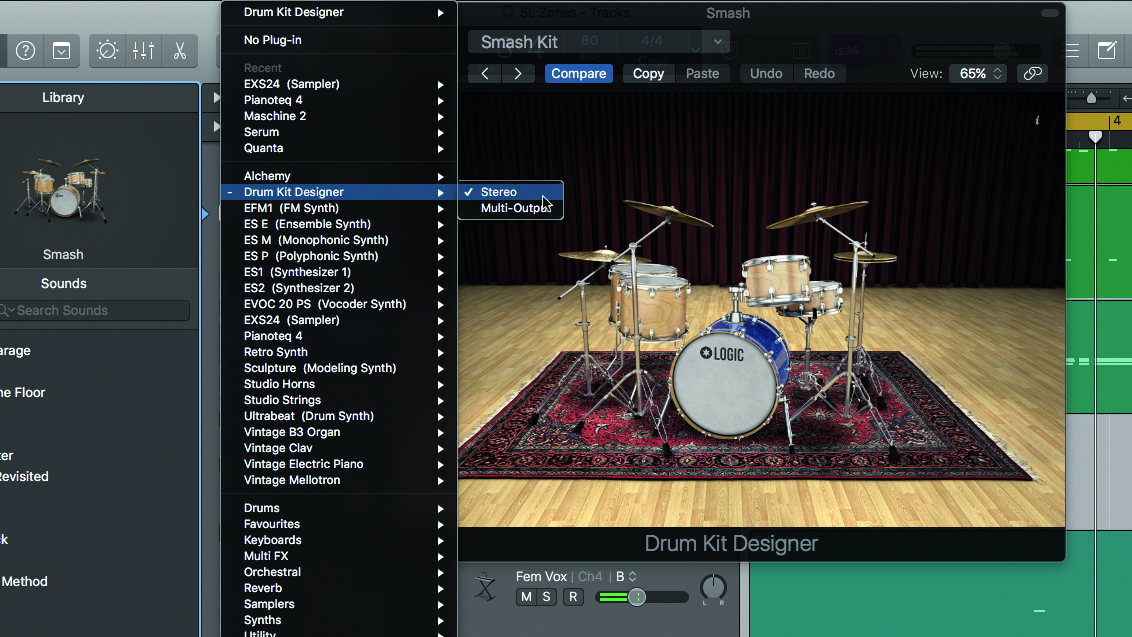The image size is (1132, 637).
Task: Select the Reverb category item
Action: 339,589
